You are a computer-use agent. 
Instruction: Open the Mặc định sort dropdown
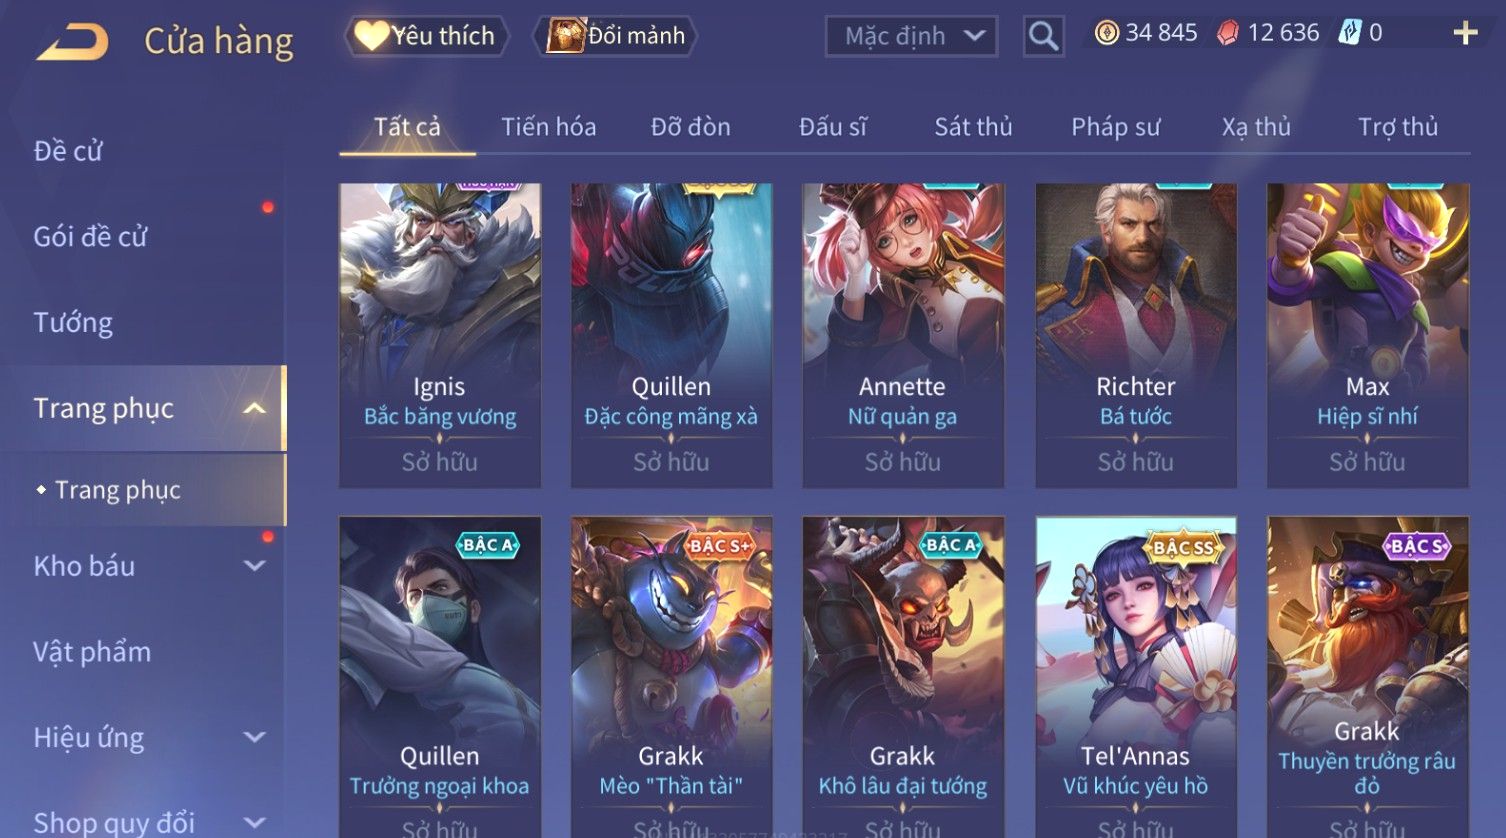[x=911, y=37]
